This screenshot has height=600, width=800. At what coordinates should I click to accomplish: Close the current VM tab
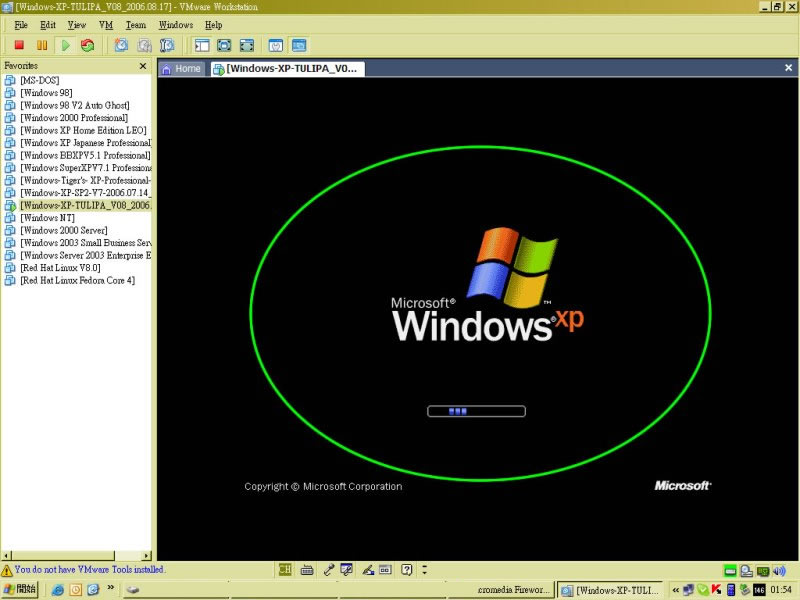pos(788,68)
